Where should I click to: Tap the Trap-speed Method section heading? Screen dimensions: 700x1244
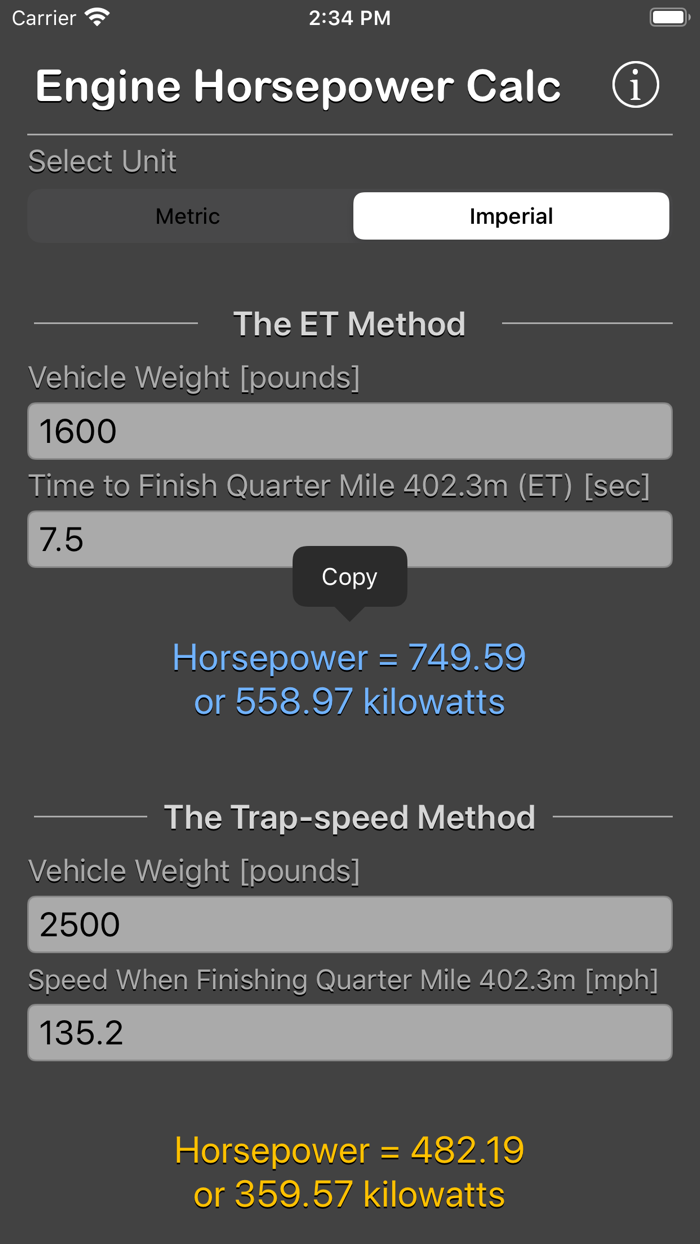click(x=350, y=817)
